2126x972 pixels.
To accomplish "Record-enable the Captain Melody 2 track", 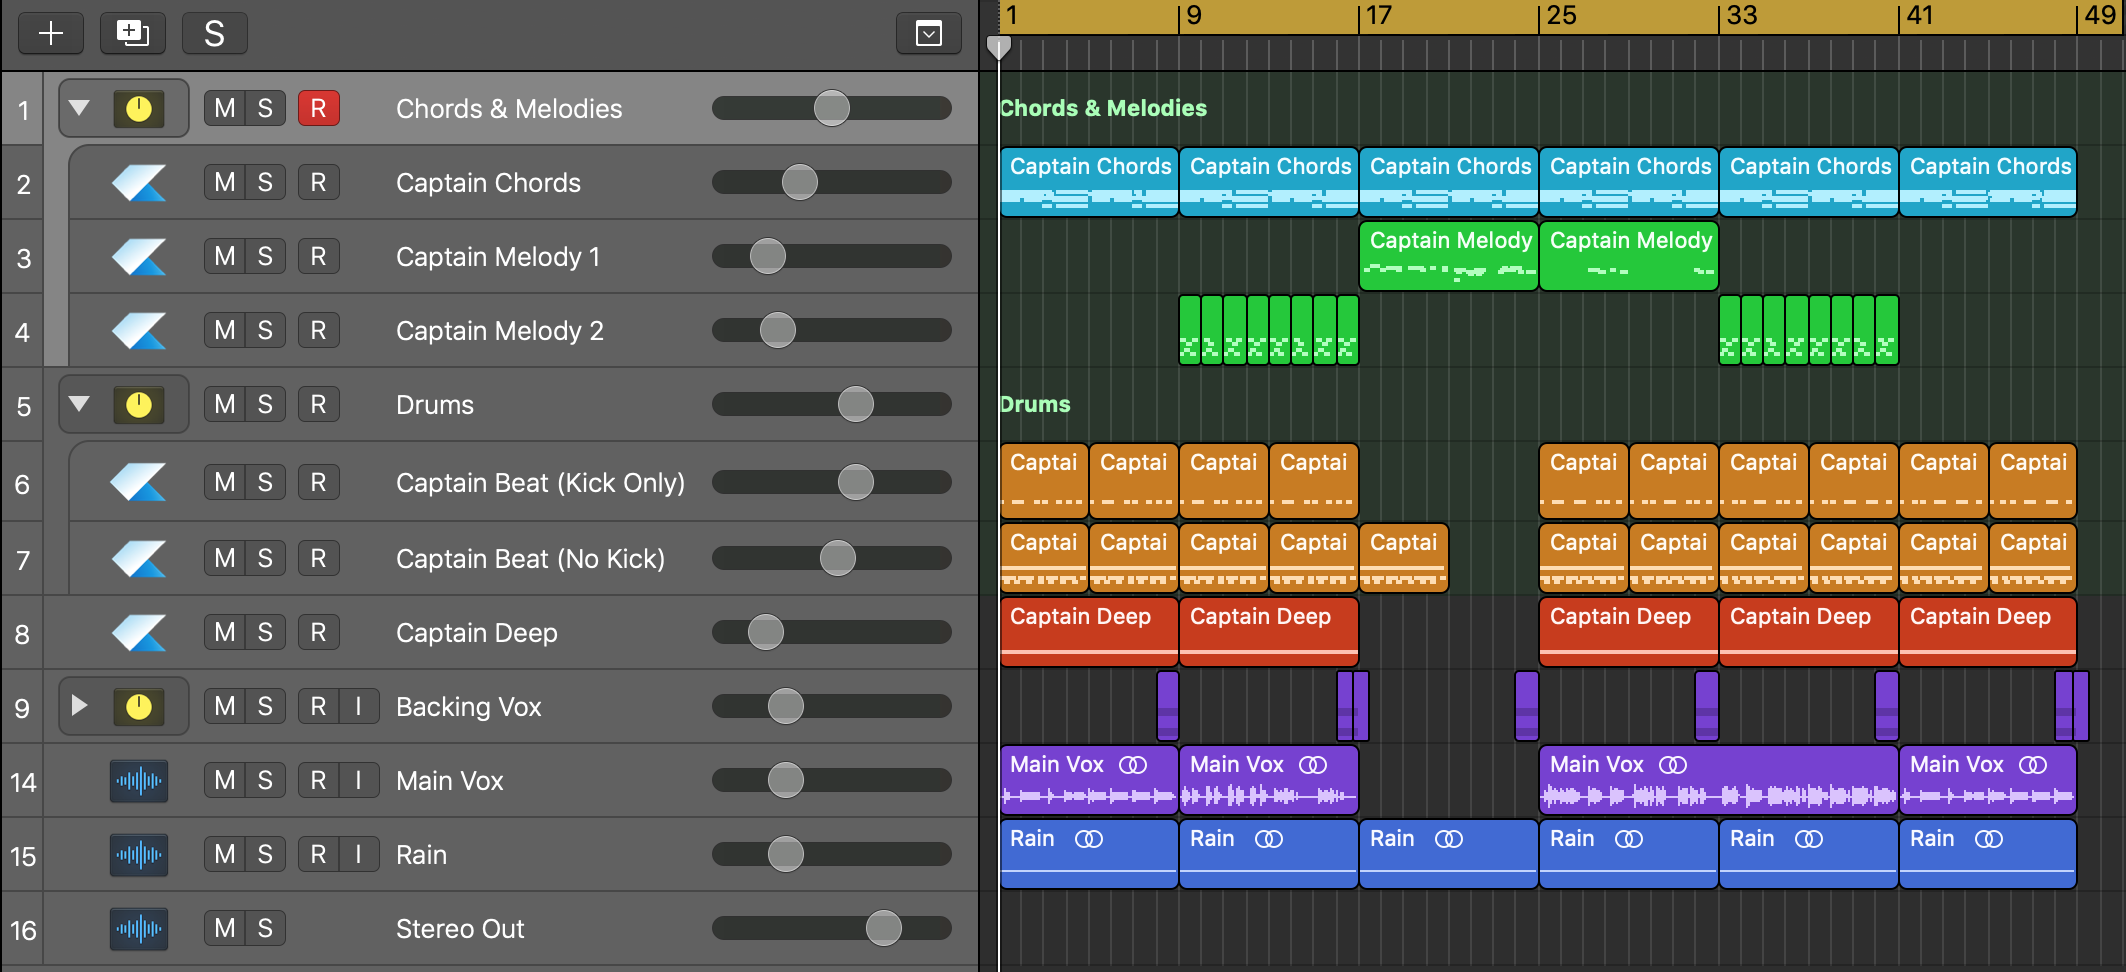I will (x=318, y=330).
